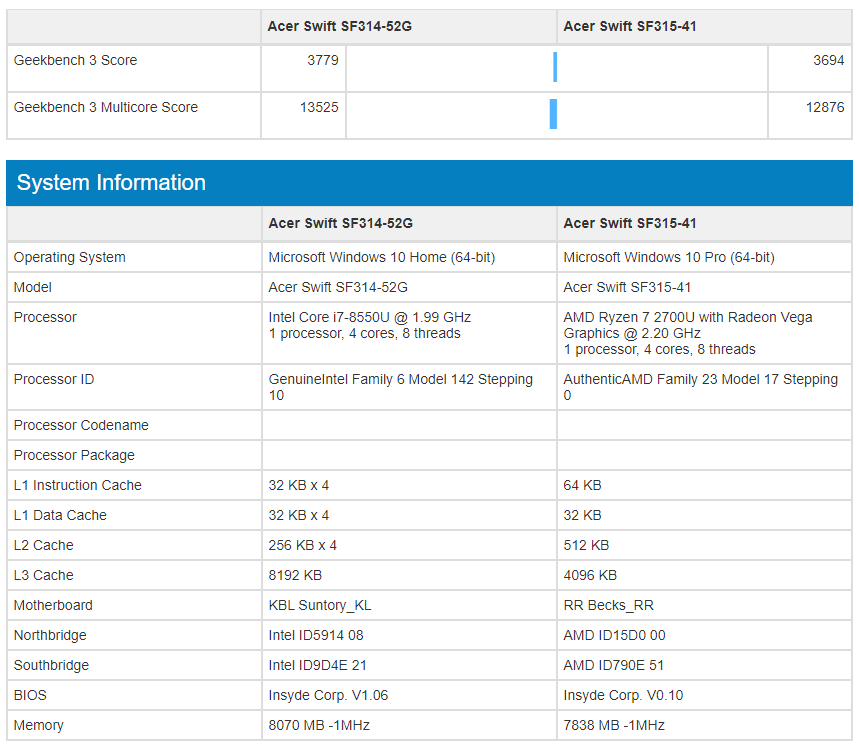Select Microsoft Windows 10 Home (64-bit) cell
The width and height of the screenshot is (859, 746).
point(409,257)
